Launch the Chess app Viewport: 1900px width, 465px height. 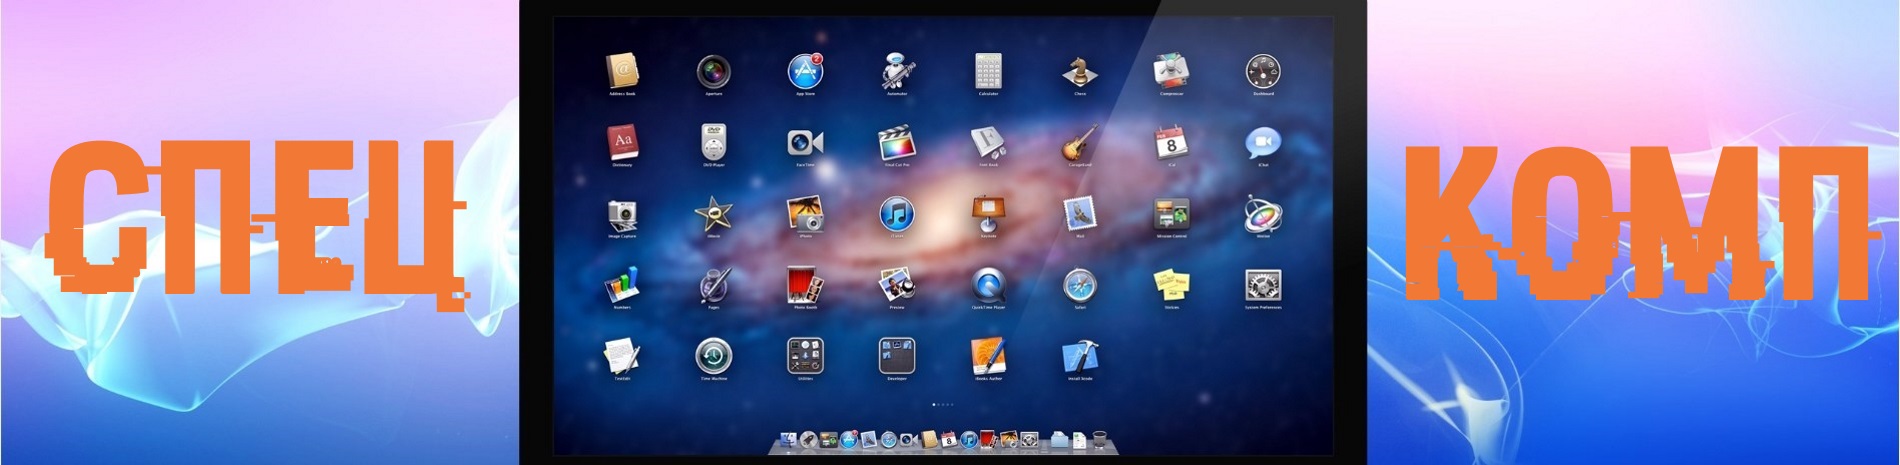[x=1080, y=71]
